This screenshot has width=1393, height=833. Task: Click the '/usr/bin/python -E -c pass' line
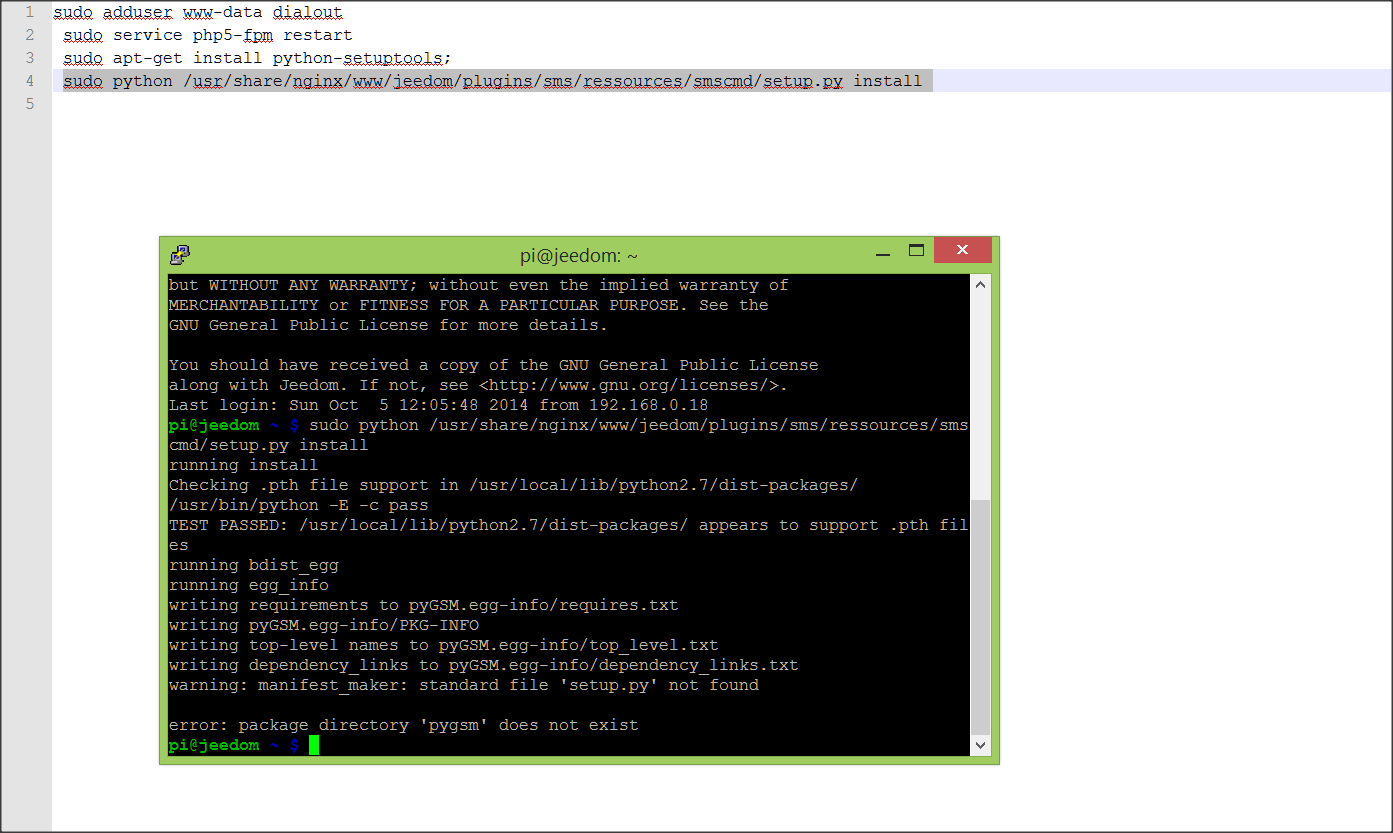click(298, 505)
